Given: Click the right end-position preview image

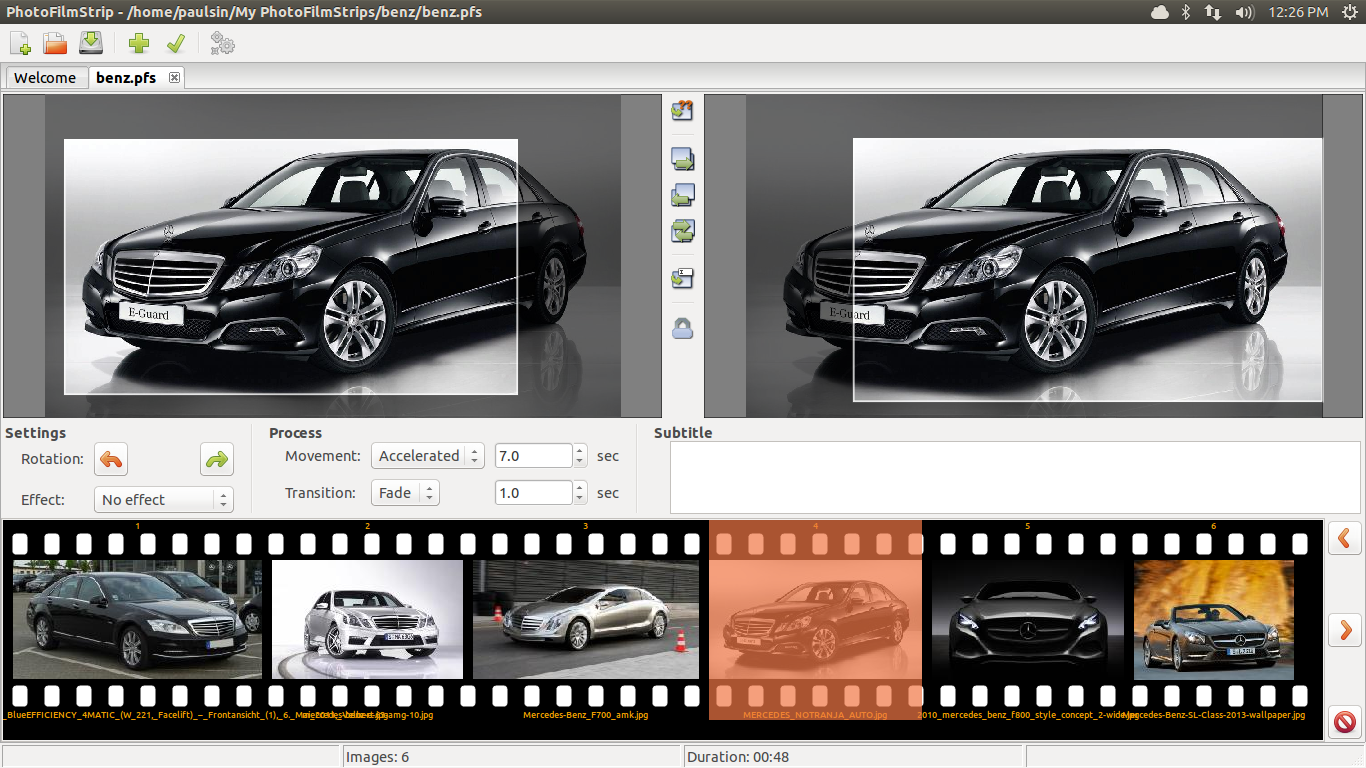Looking at the screenshot, I should pos(1033,256).
